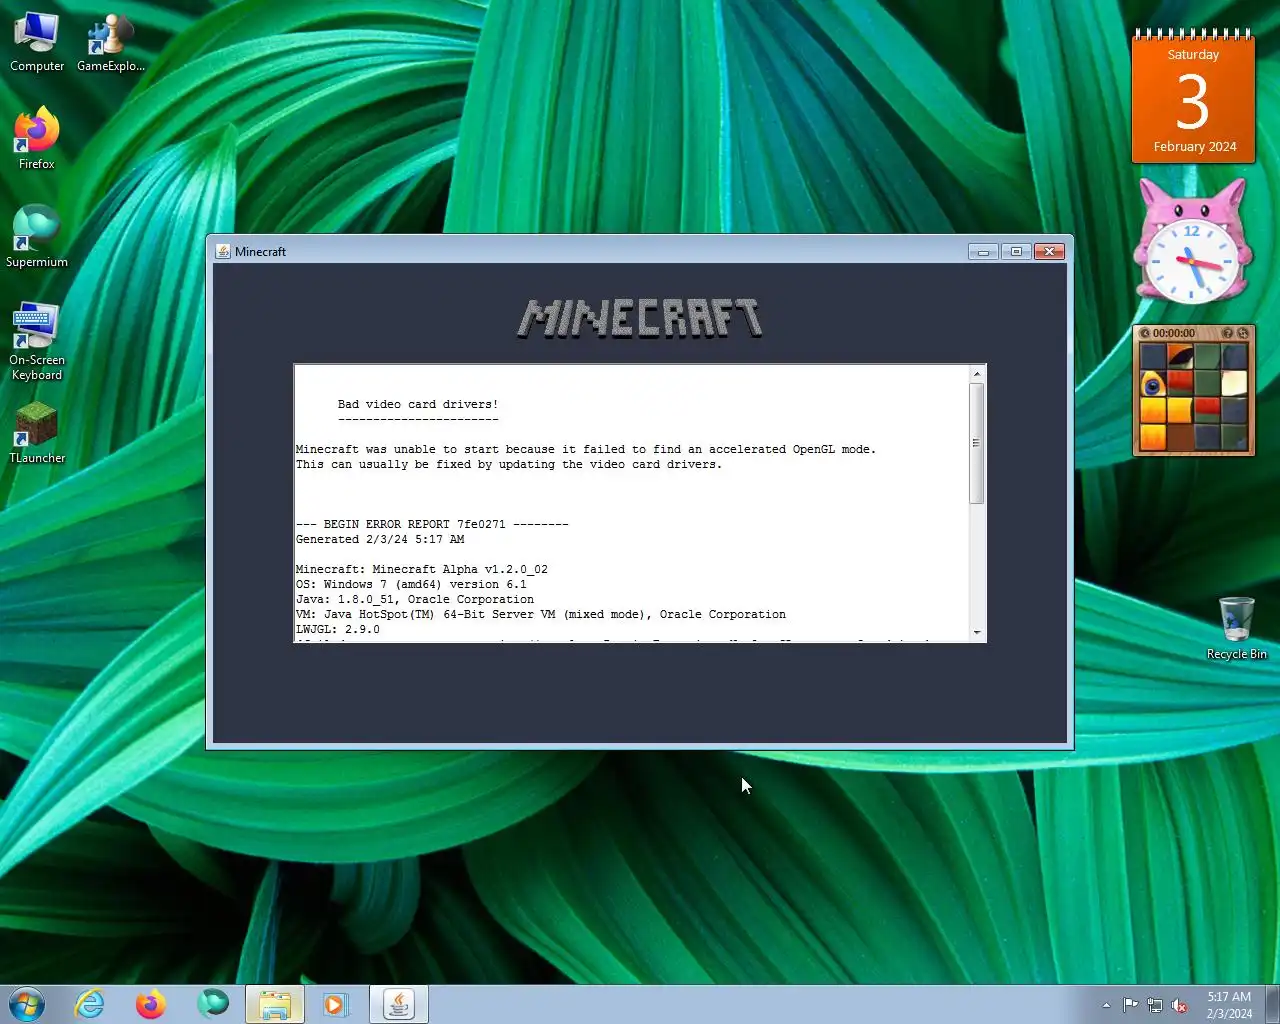The width and height of the screenshot is (1280, 1024).
Task: Select the On-Screen Keyboard desktop shortcut
Action: [x=37, y=342]
